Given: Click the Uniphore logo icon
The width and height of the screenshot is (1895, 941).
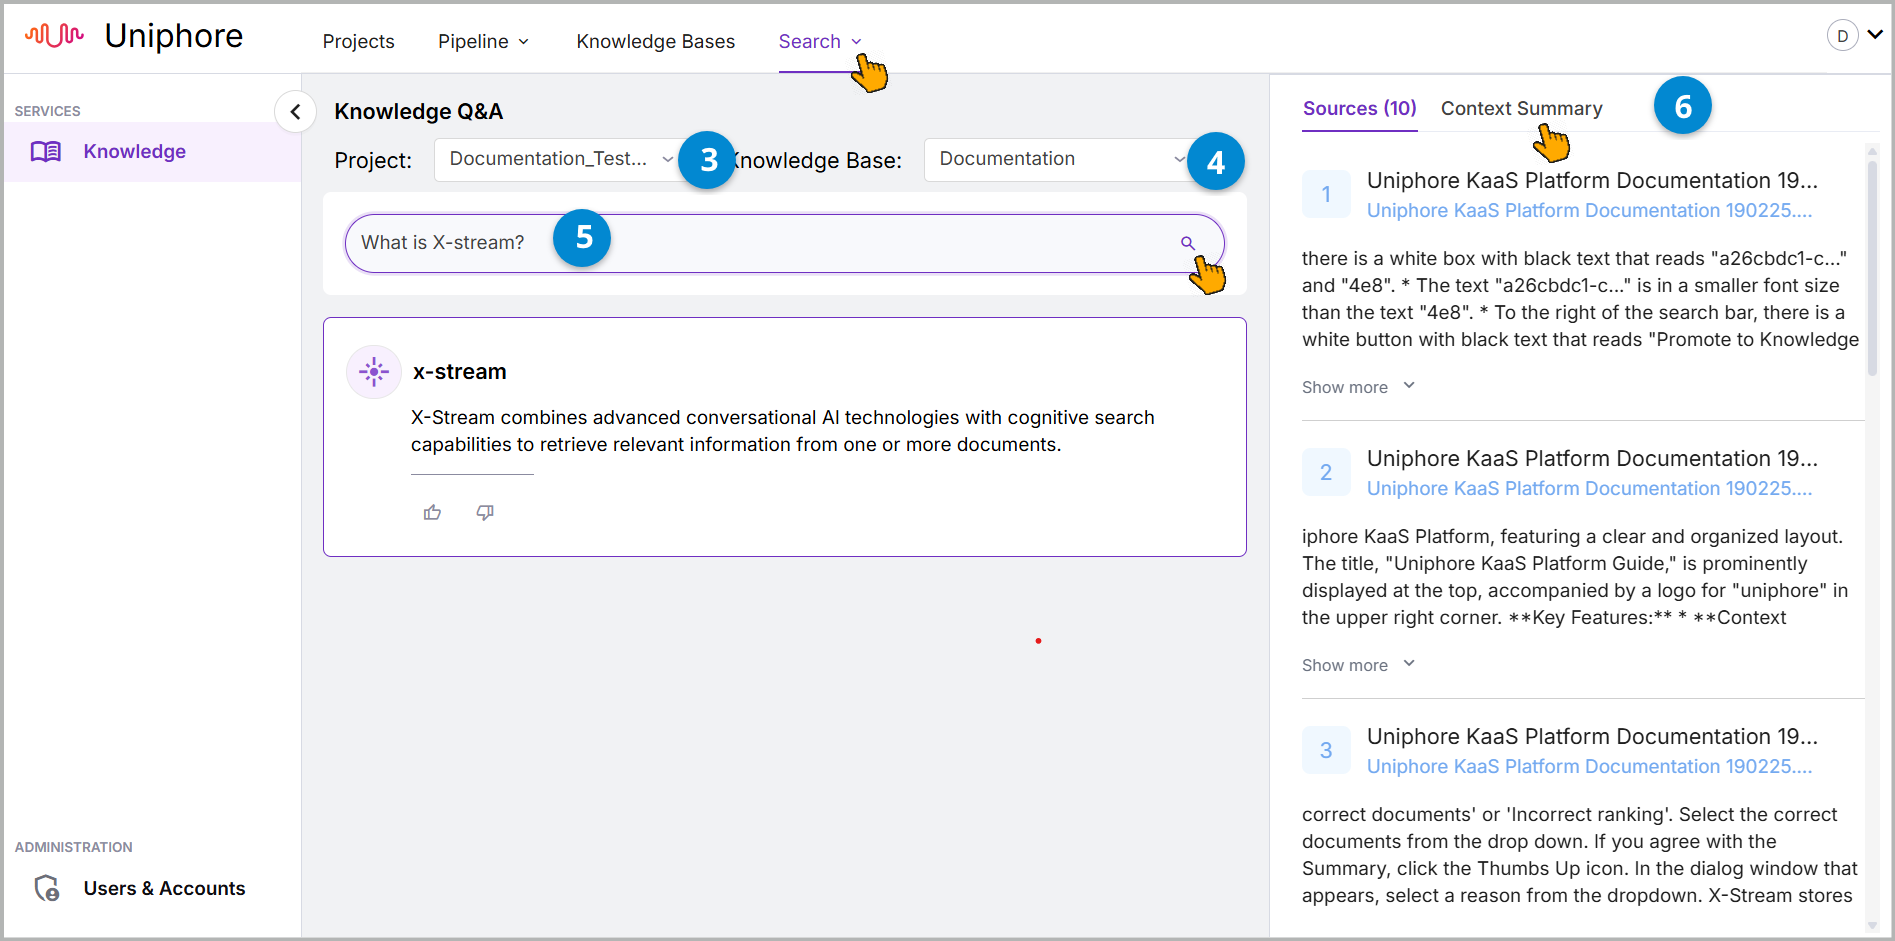Looking at the screenshot, I should click(x=54, y=36).
